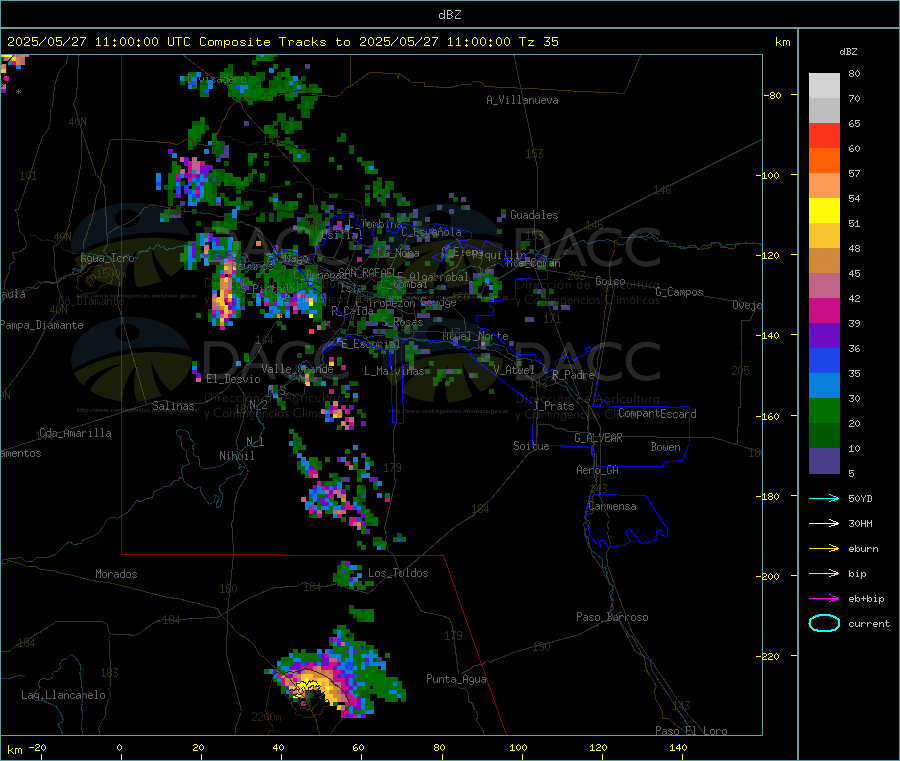Click the A_Villanueva place label
900x761 pixels.
[x=522, y=100]
